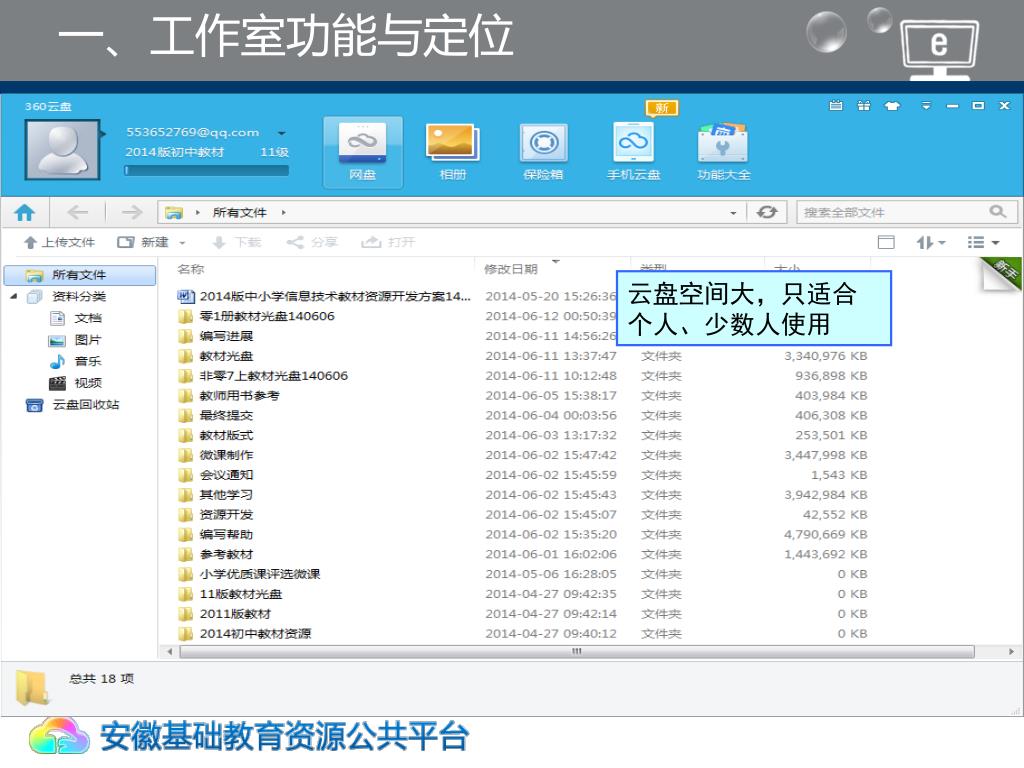Screen dimensions: 1024x768
Task: Click the search magnifier icon
Action: [x=997, y=212]
